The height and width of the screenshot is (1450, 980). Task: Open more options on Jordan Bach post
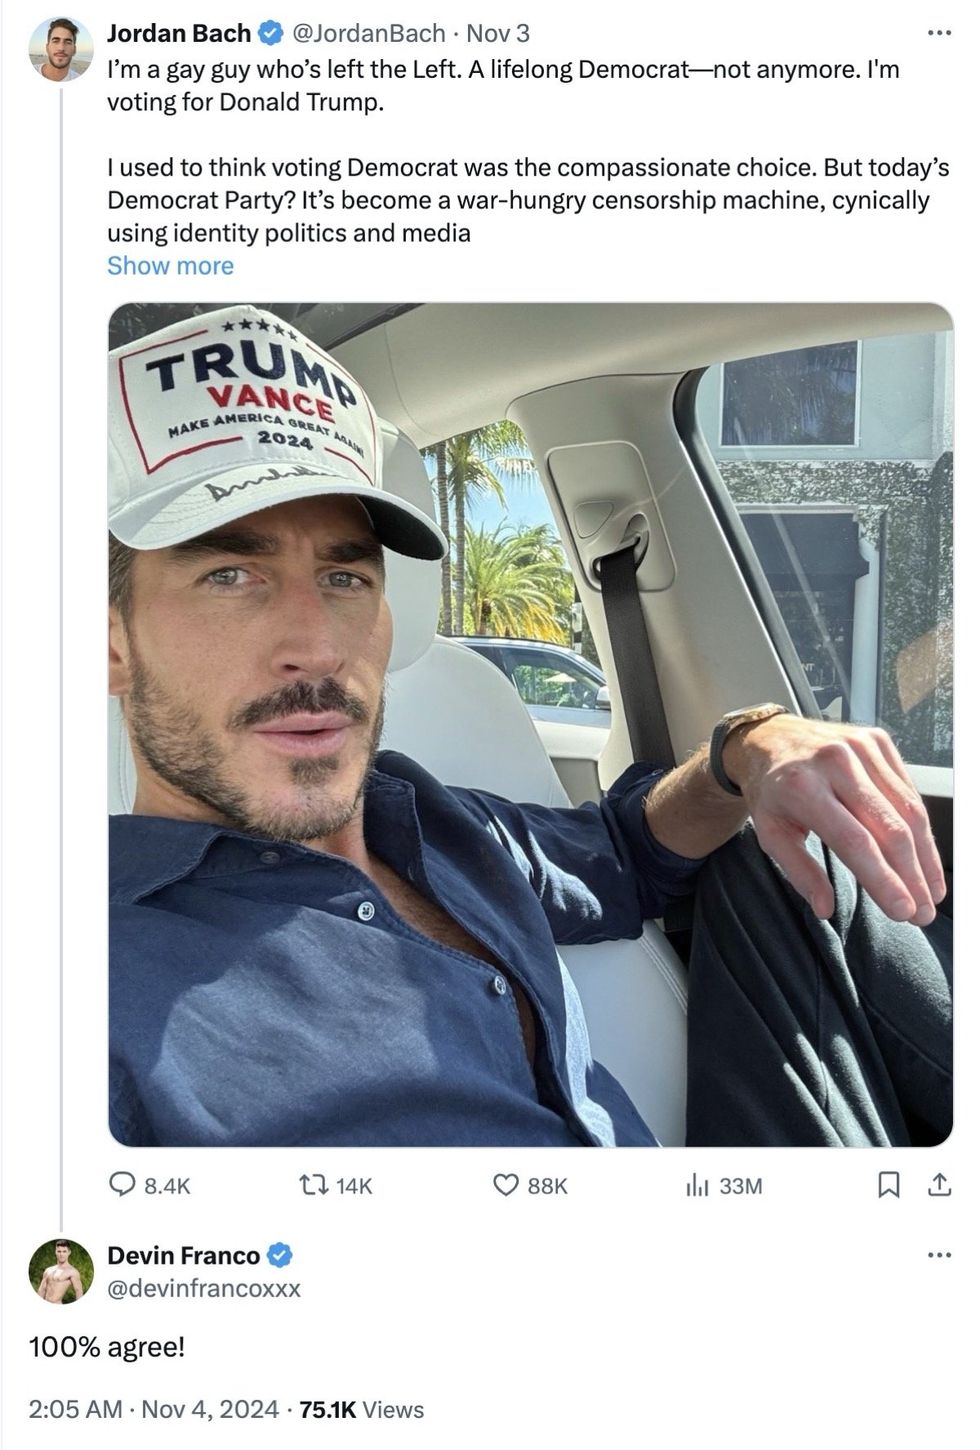pyautogui.click(x=939, y=33)
